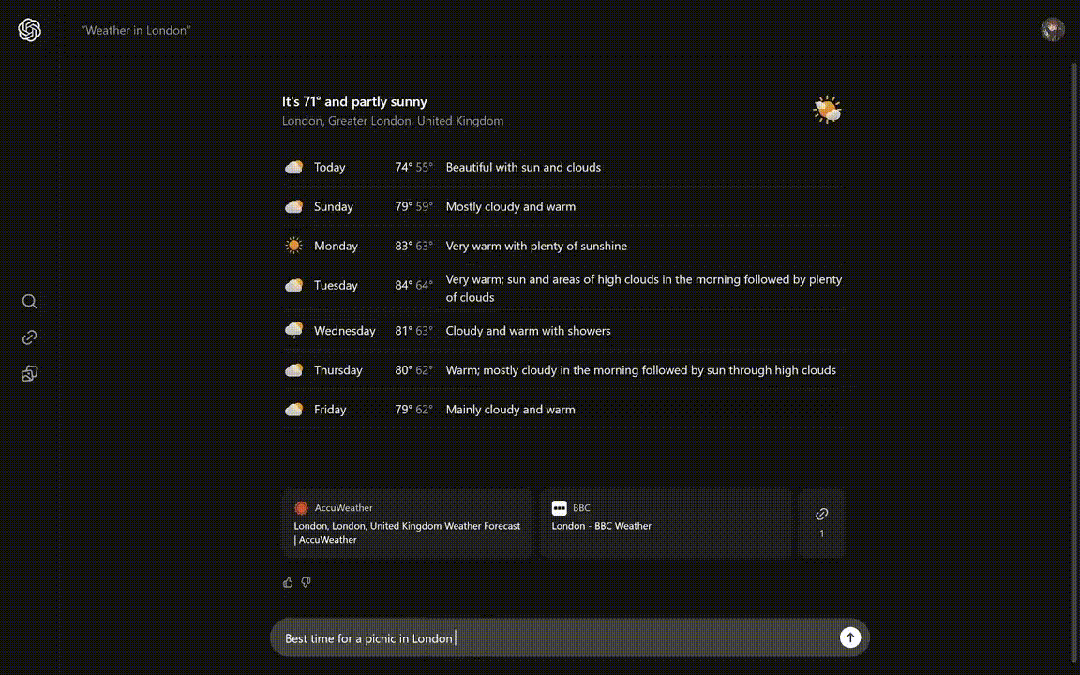This screenshot has height=675, width=1080.
Task: Click the "Weather in London" chat title
Action: coord(136,31)
